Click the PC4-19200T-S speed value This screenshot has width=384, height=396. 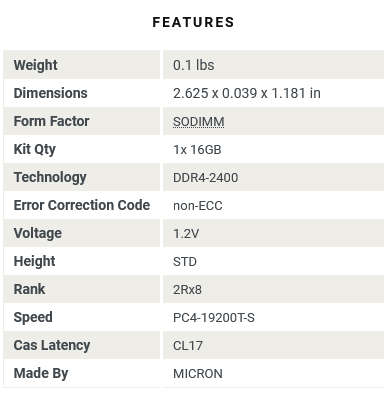click(x=214, y=318)
